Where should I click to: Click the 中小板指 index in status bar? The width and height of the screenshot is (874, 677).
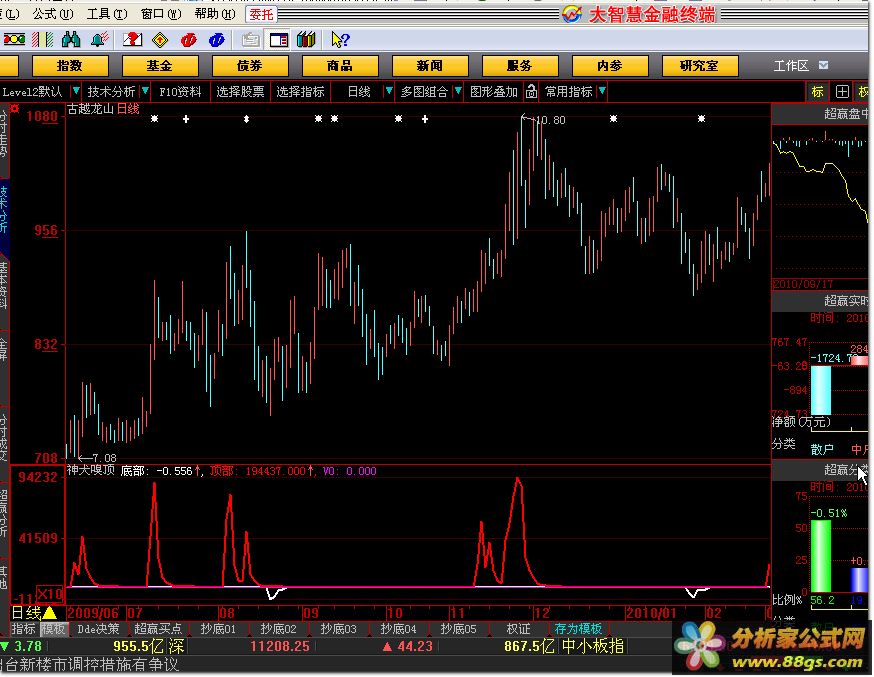click(x=593, y=646)
